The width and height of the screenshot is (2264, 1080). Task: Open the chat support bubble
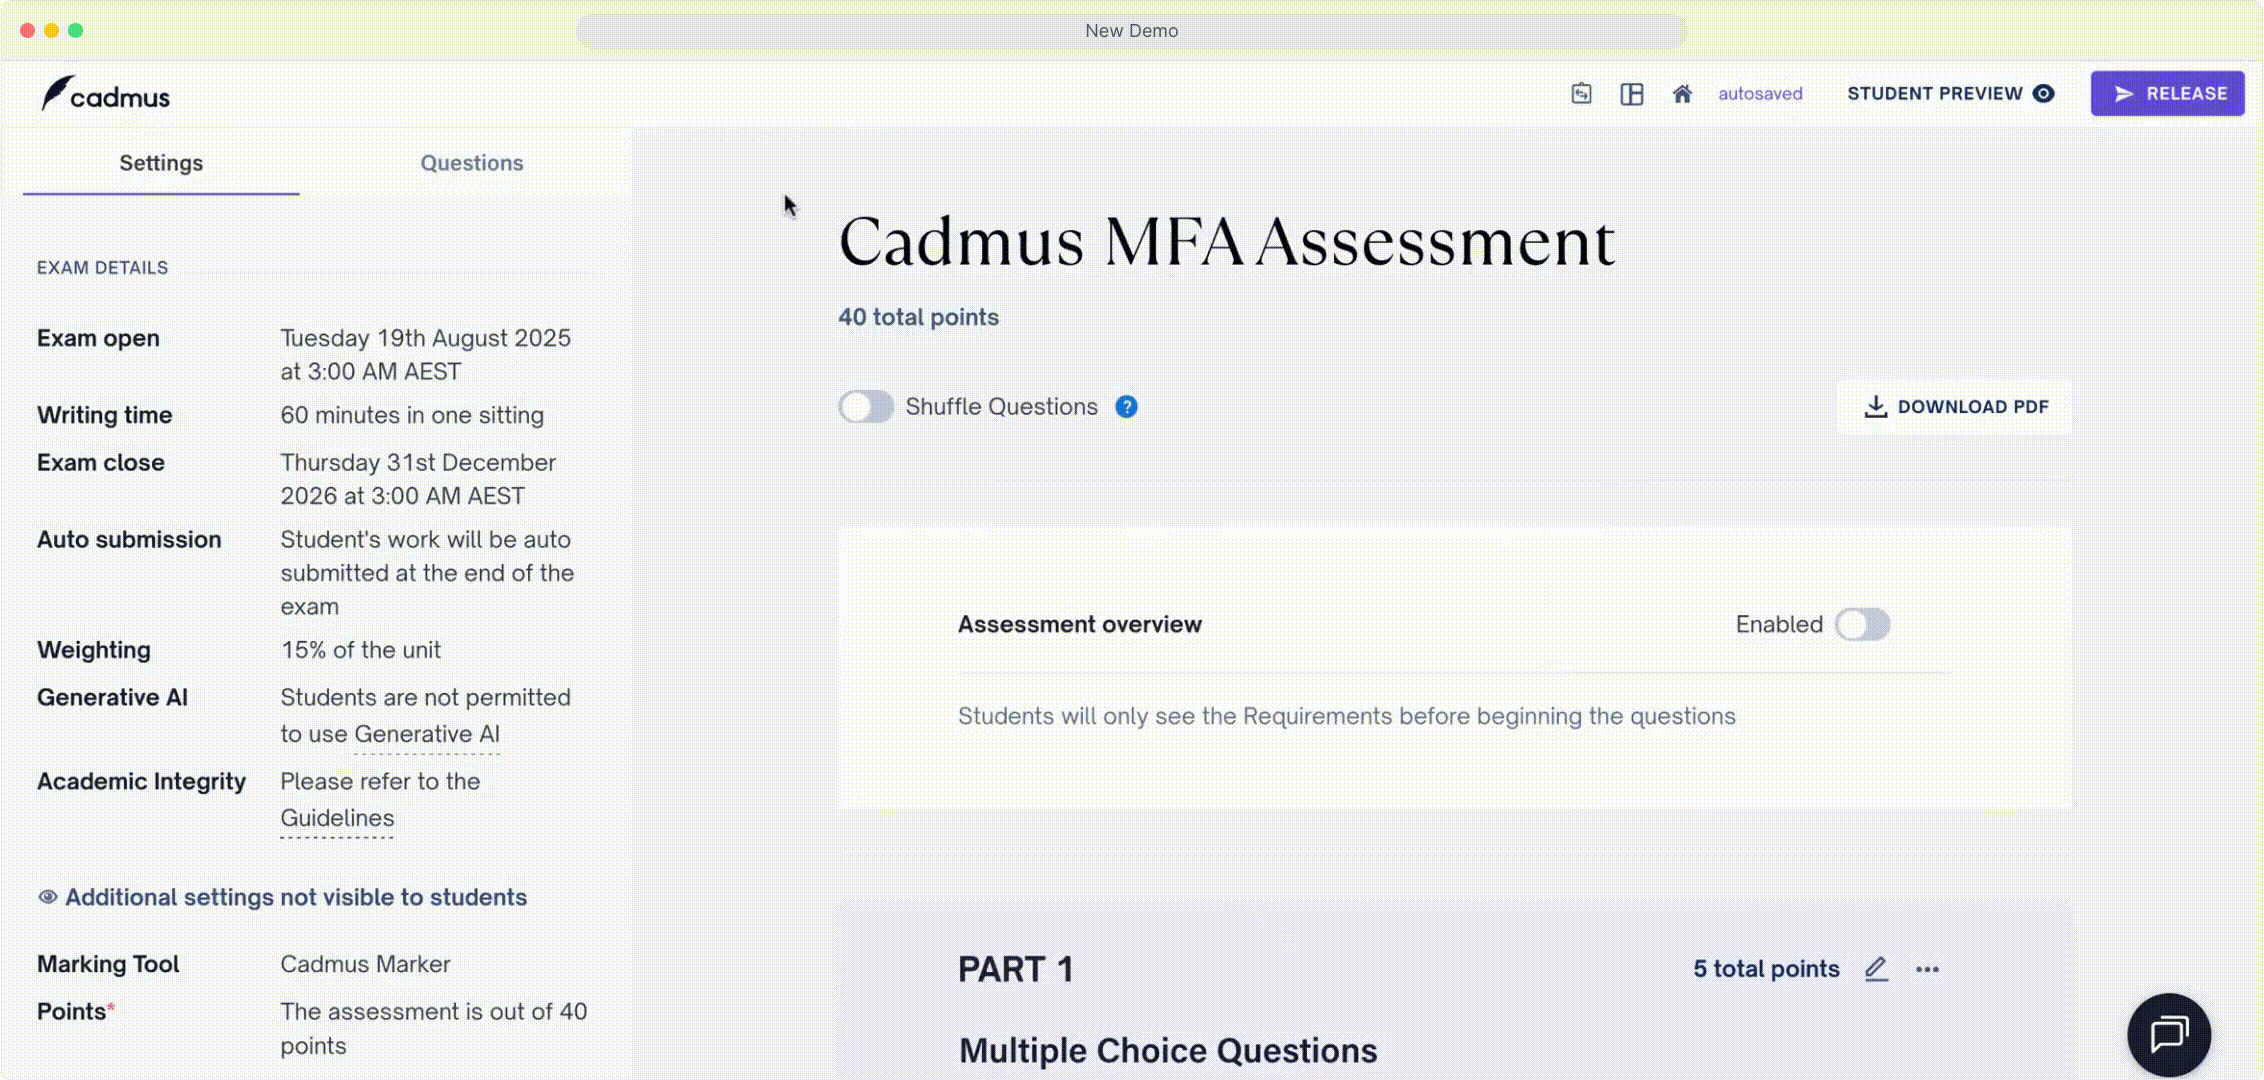point(2168,1034)
